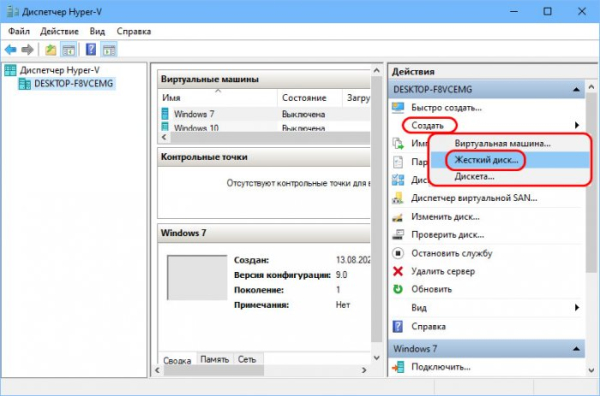Click the center pane scroll-down arrow
Screen dimensions: 600x396
(x=377, y=358)
